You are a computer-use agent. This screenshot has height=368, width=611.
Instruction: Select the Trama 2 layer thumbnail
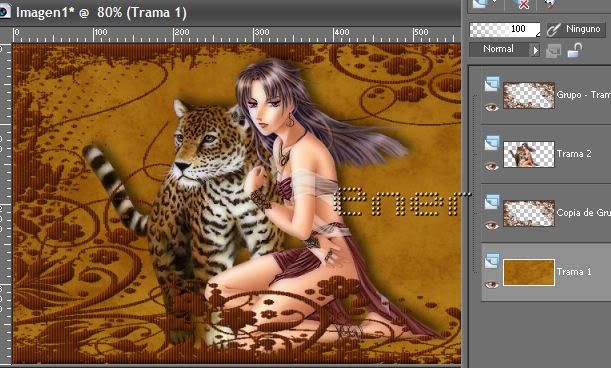coord(529,154)
